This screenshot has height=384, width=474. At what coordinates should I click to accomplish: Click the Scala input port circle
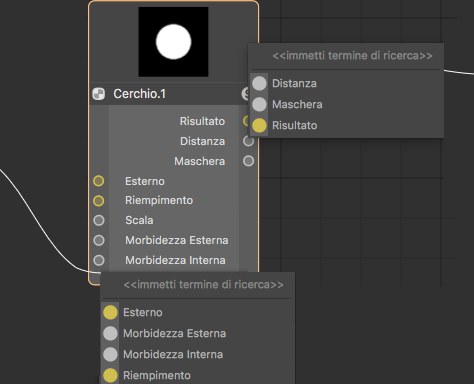coord(99,220)
